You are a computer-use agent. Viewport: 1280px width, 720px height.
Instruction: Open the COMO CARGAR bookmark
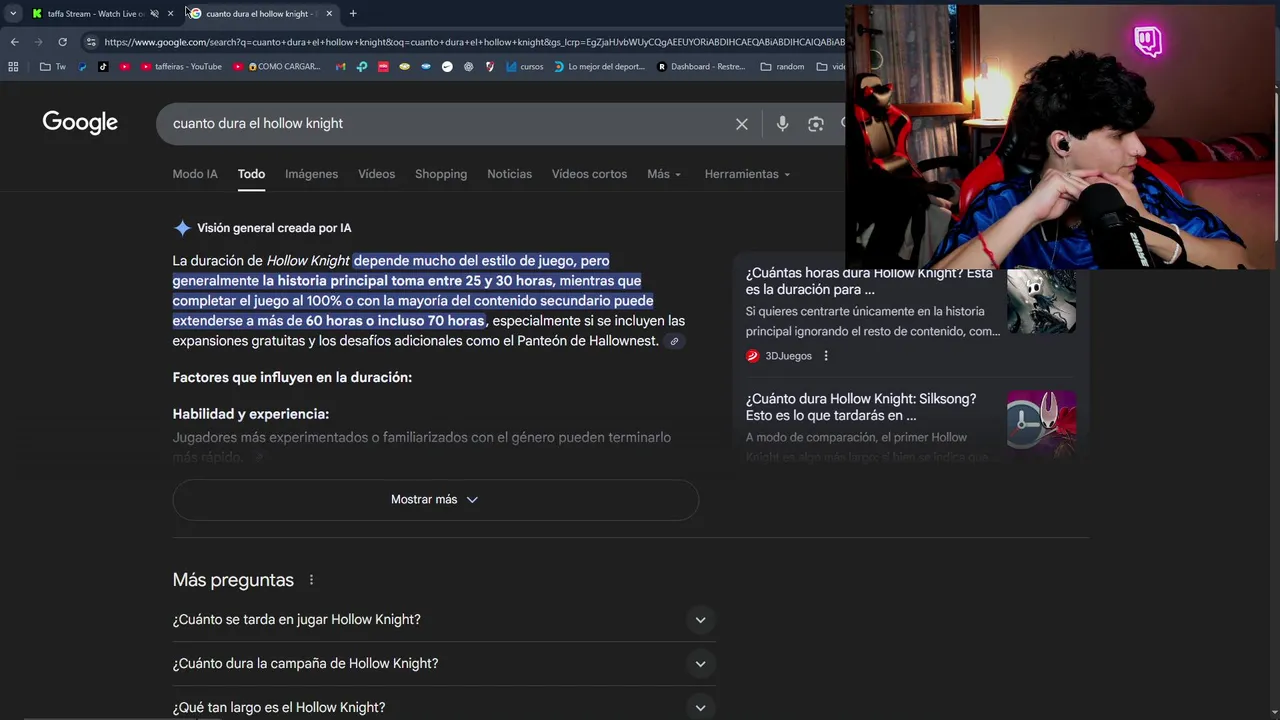[276, 67]
